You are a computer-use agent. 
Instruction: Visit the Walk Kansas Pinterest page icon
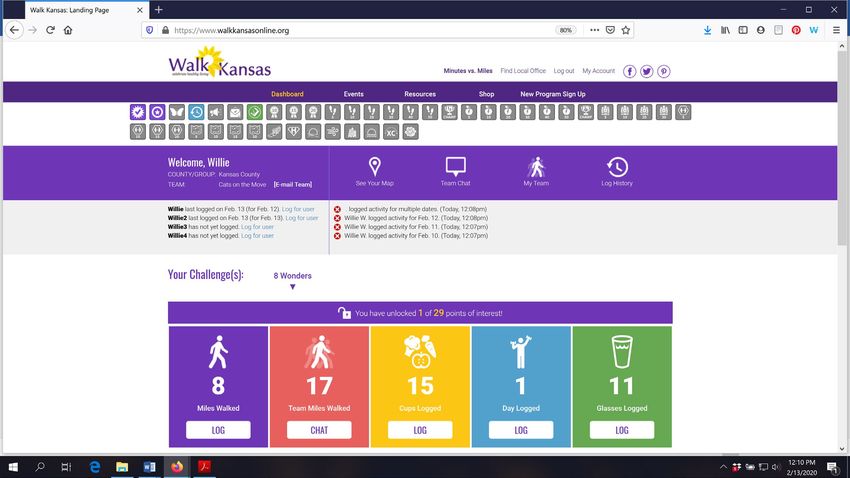[x=664, y=72]
